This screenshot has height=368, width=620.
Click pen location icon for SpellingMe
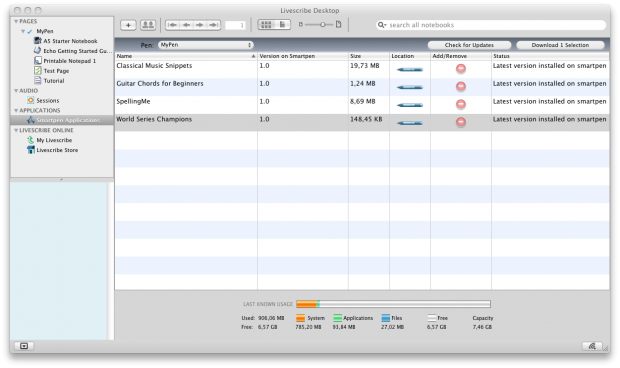[x=410, y=105]
